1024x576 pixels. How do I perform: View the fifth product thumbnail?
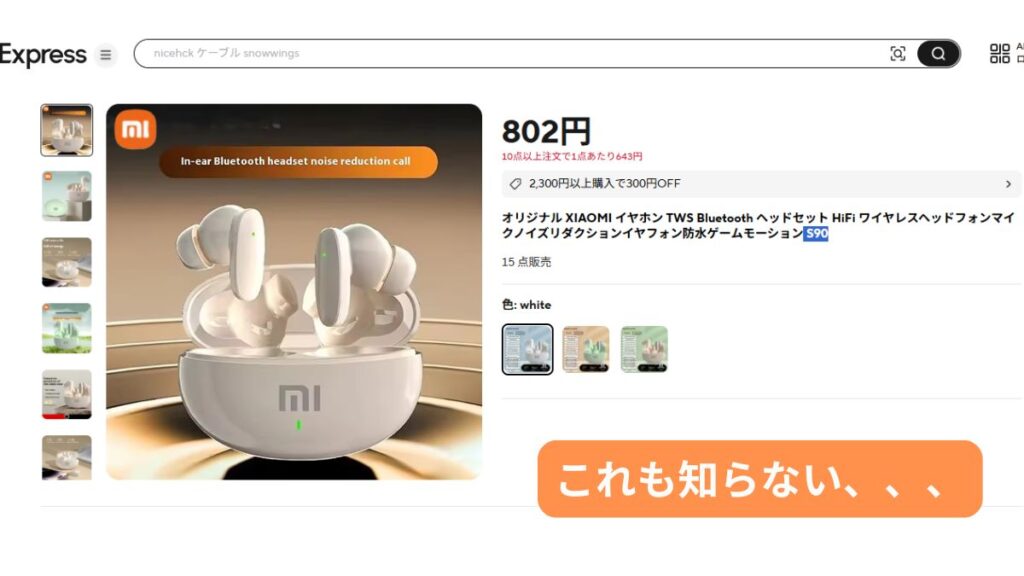point(67,394)
